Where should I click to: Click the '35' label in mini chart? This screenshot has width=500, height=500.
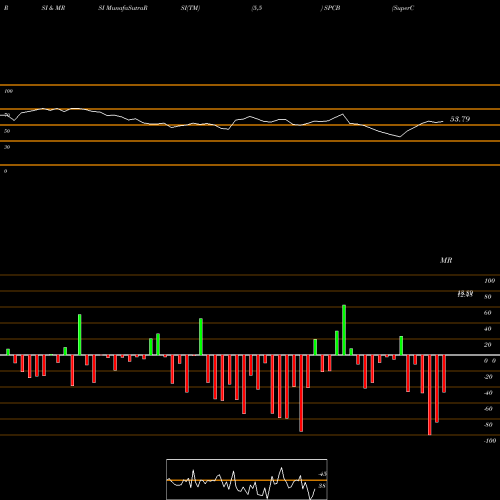322,486
